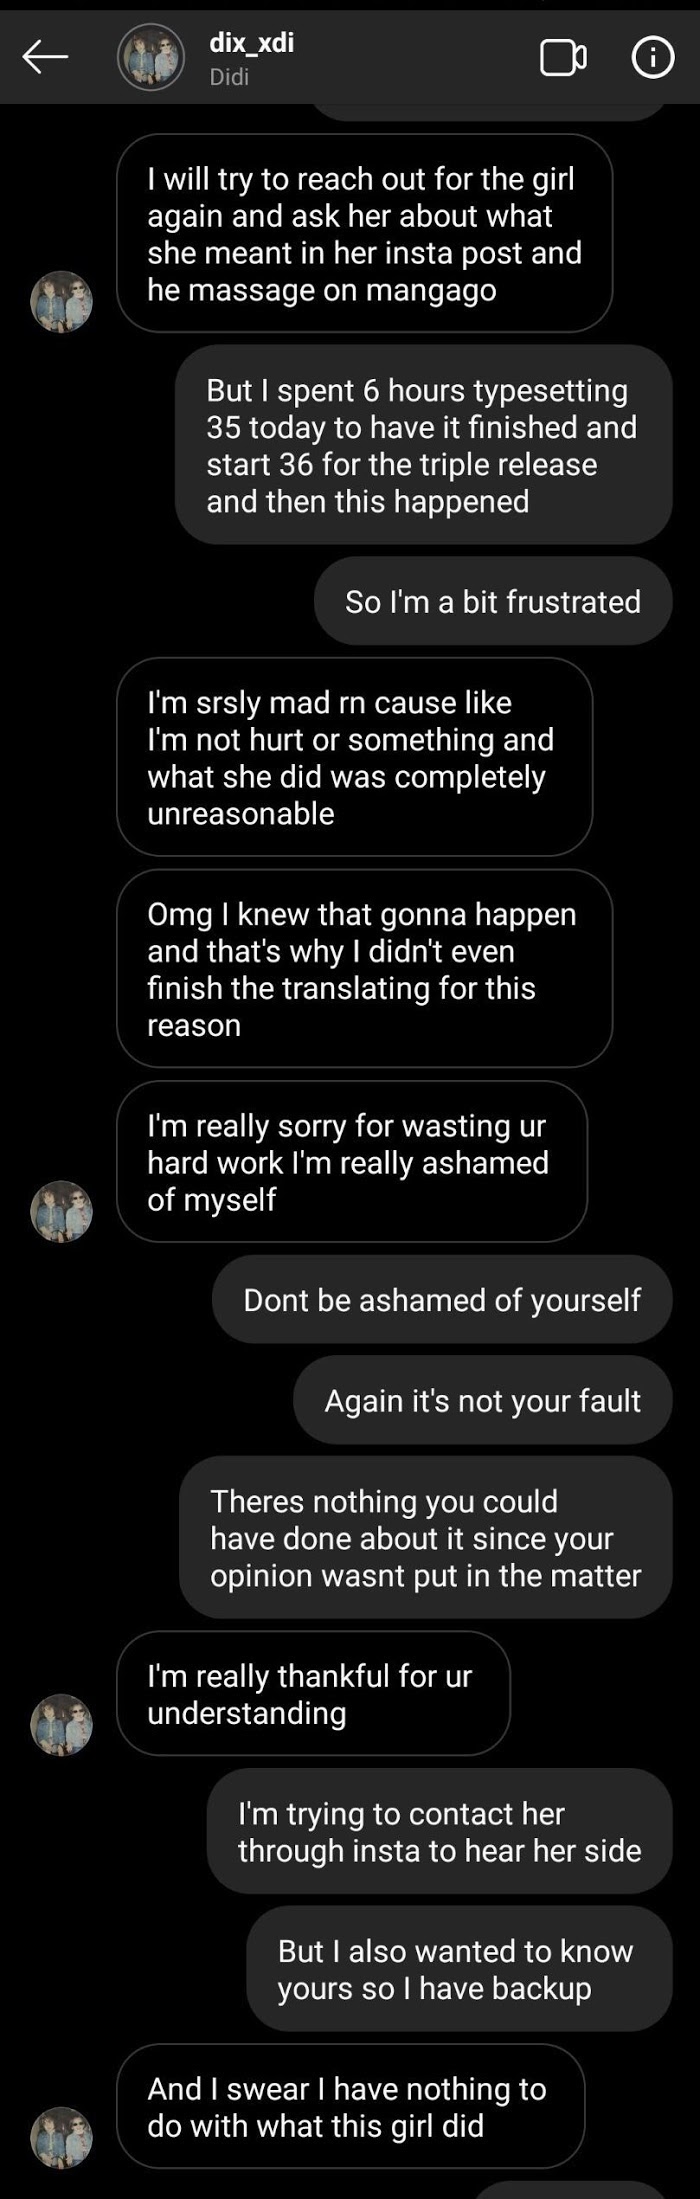The width and height of the screenshot is (700, 2199).
Task: Tap avatar beside 'thankful for ur understanding' message
Action: 62,1724
